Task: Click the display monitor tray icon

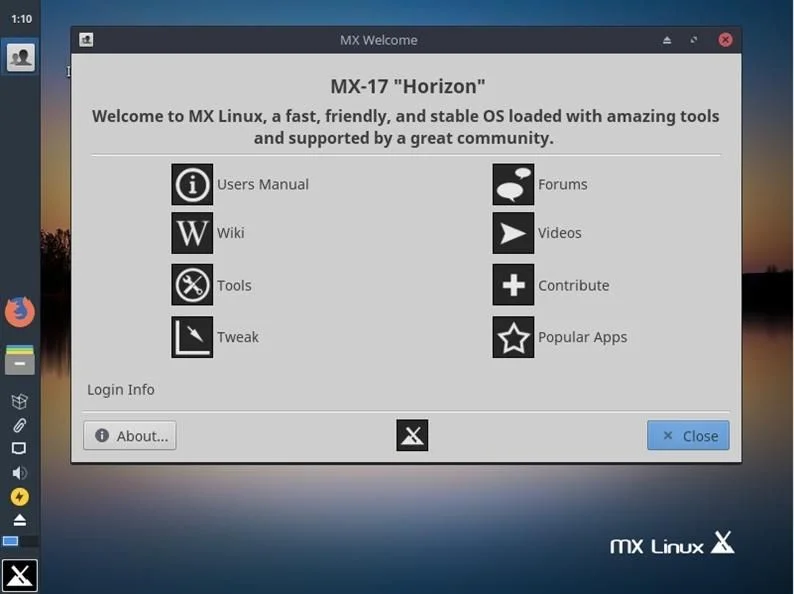Action: pyautogui.click(x=19, y=449)
